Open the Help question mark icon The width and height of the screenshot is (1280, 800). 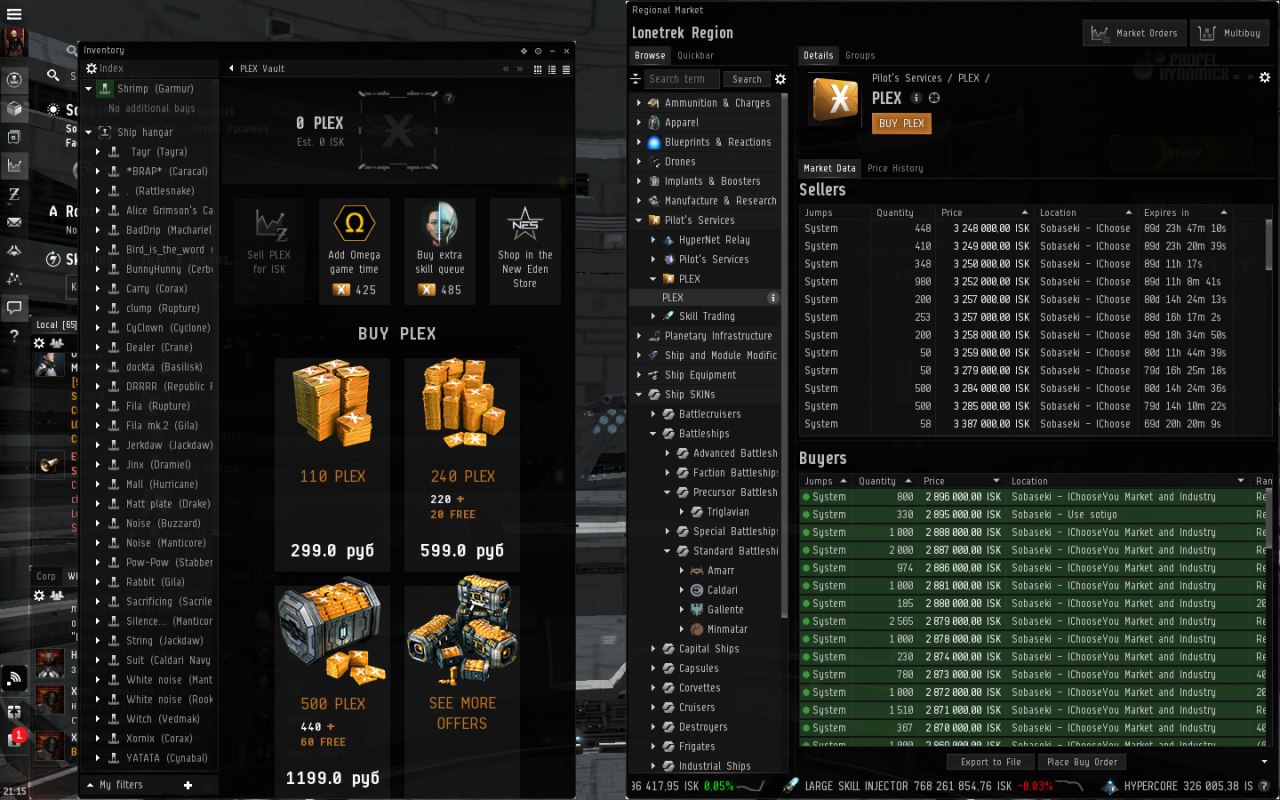click(x=14, y=336)
